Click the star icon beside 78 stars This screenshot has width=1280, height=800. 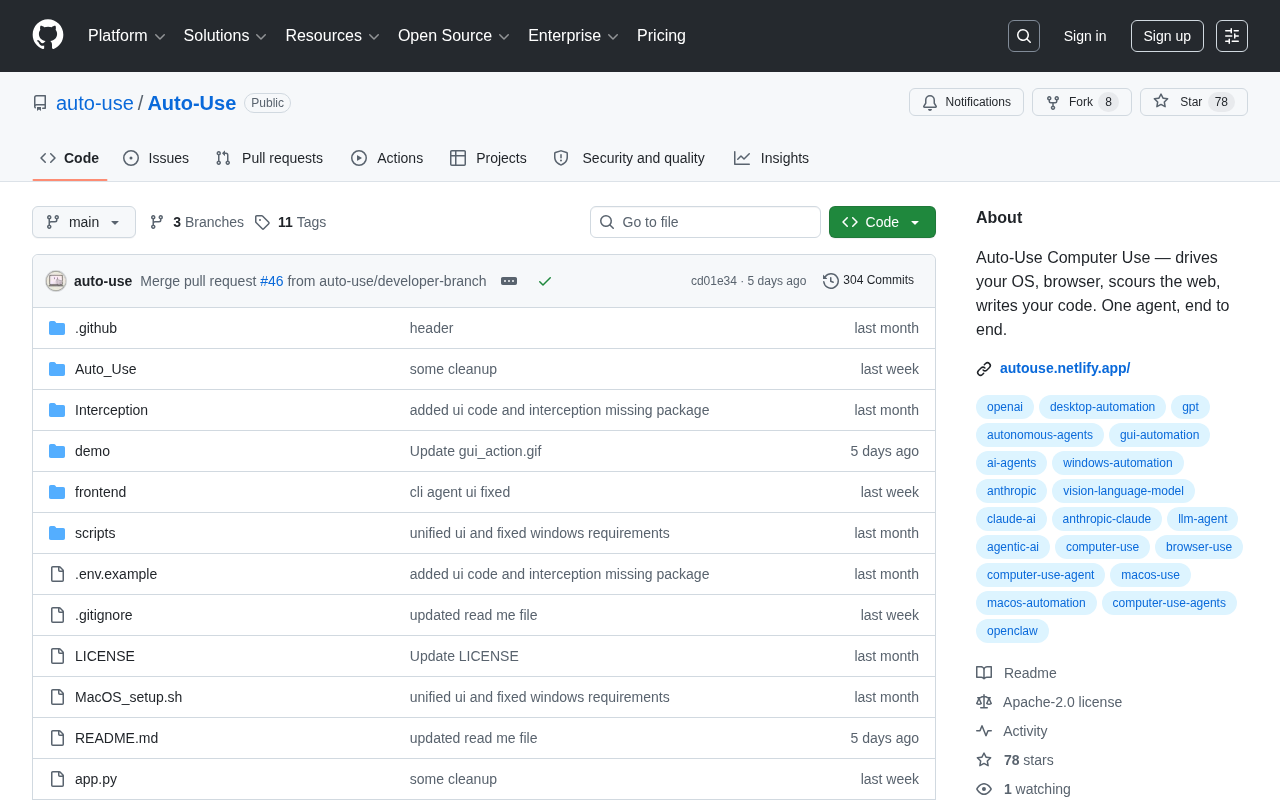point(984,760)
